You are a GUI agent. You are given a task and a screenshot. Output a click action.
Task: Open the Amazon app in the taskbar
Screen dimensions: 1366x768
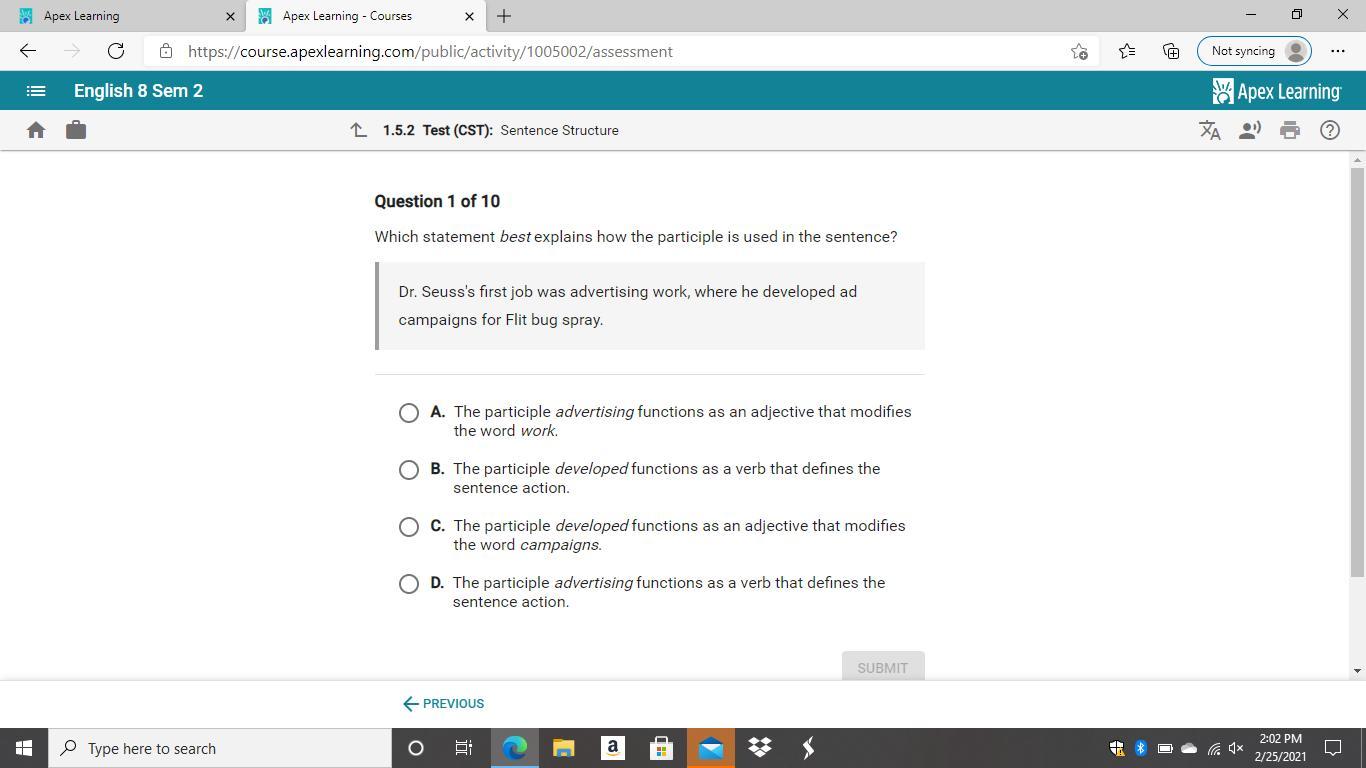613,748
